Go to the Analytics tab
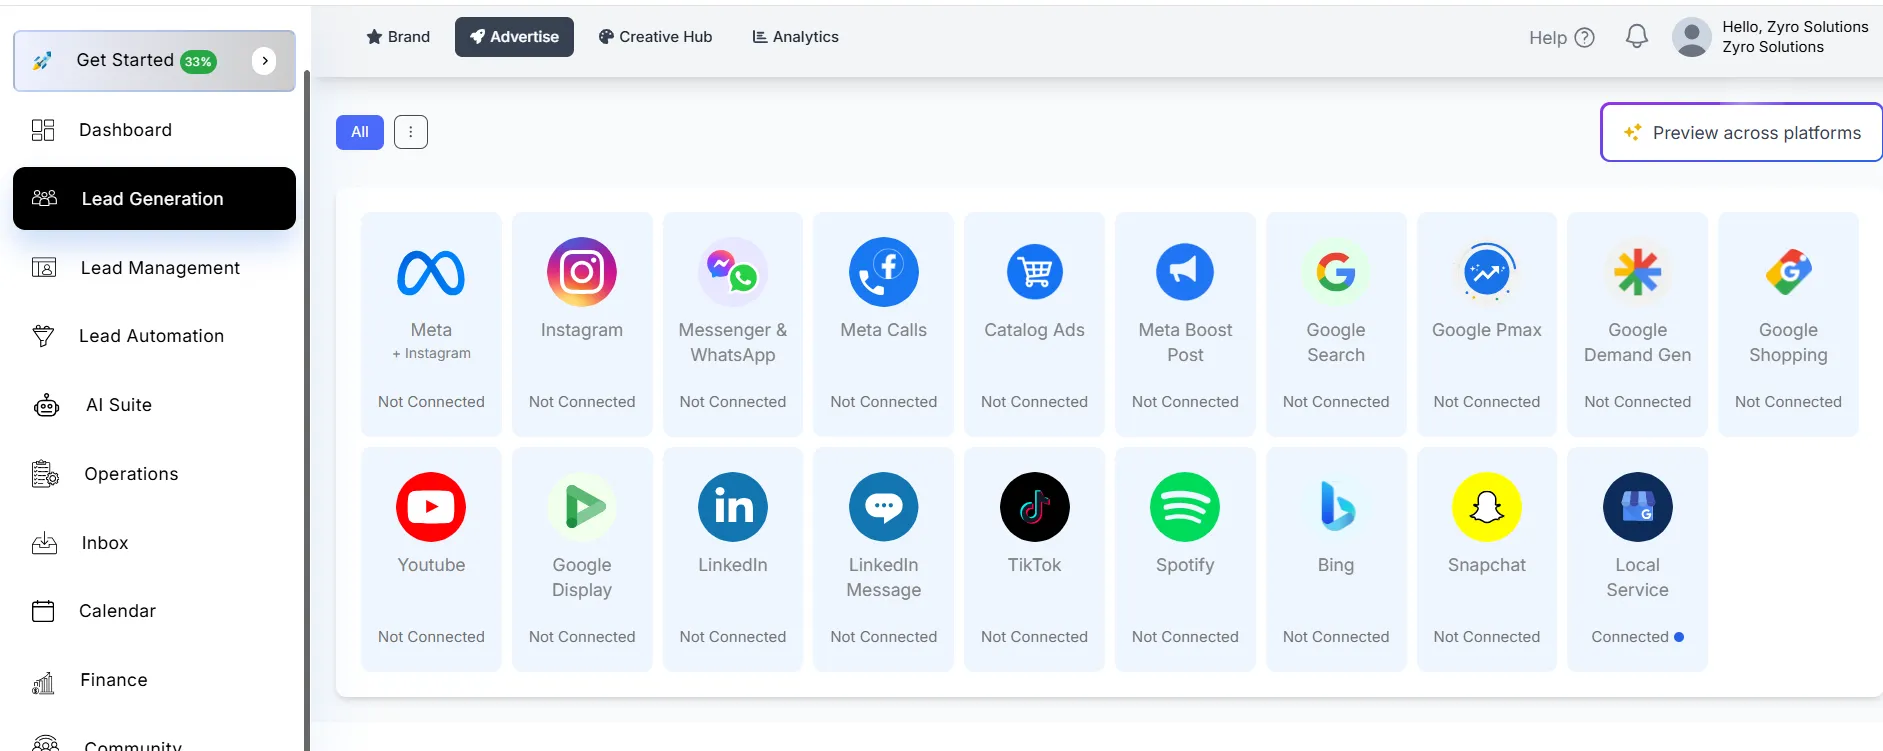This screenshot has width=1883, height=751. [x=795, y=37]
